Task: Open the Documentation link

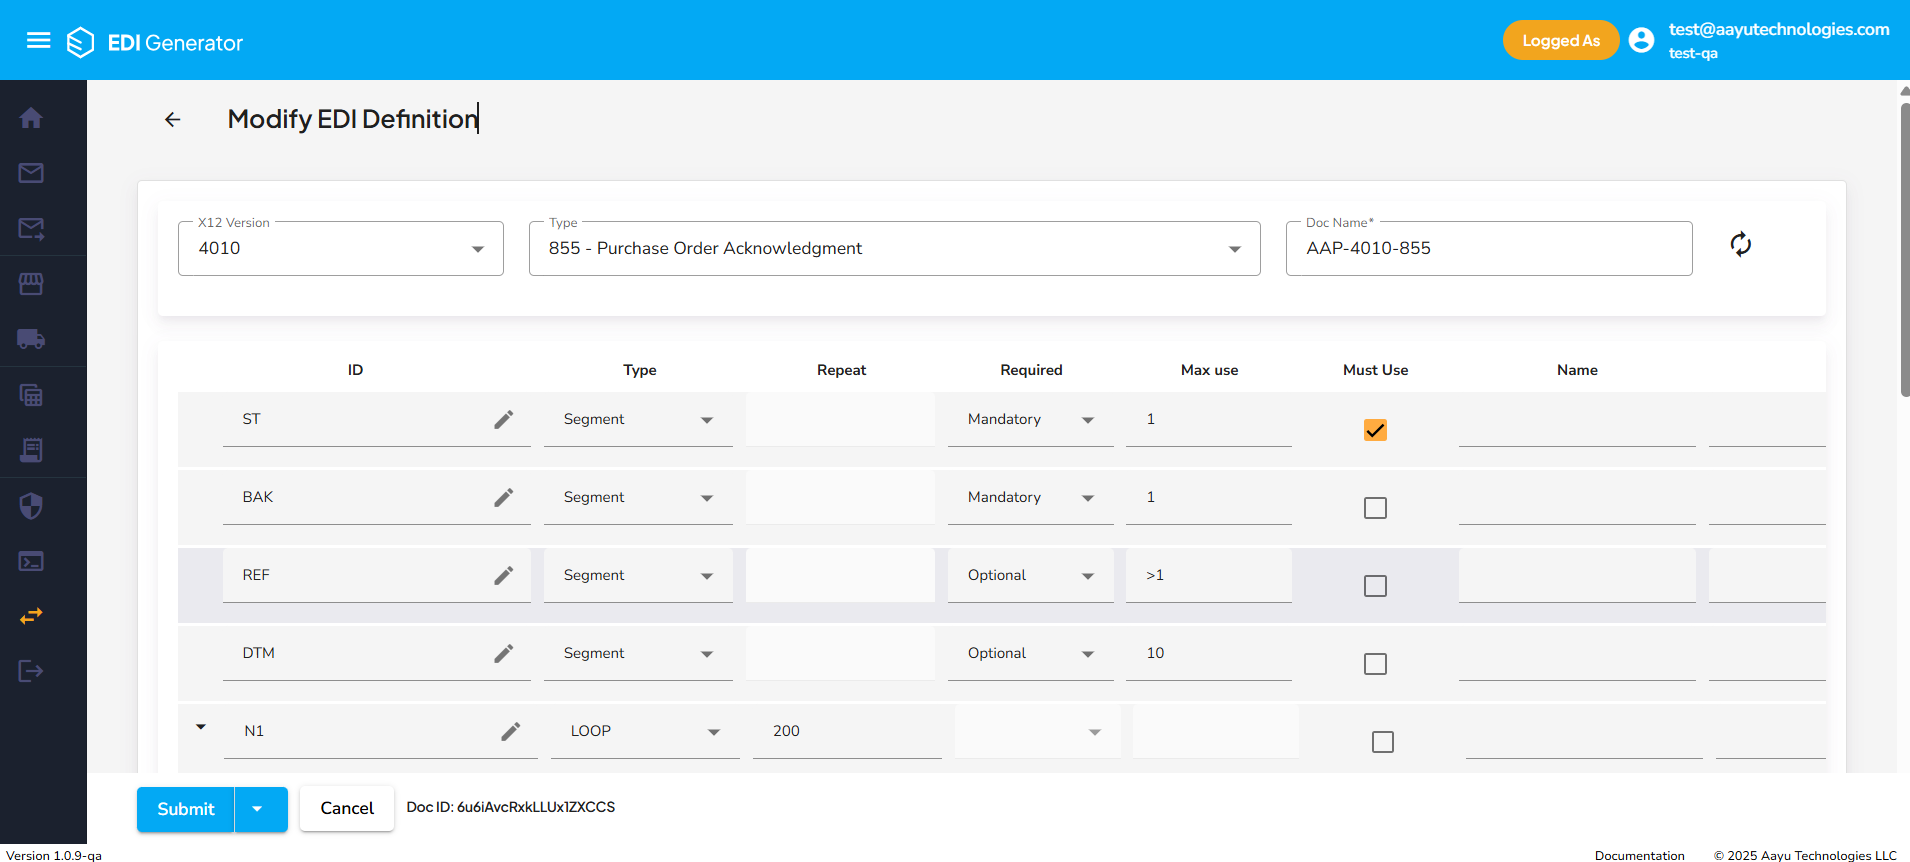Action: pyautogui.click(x=1639, y=855)
